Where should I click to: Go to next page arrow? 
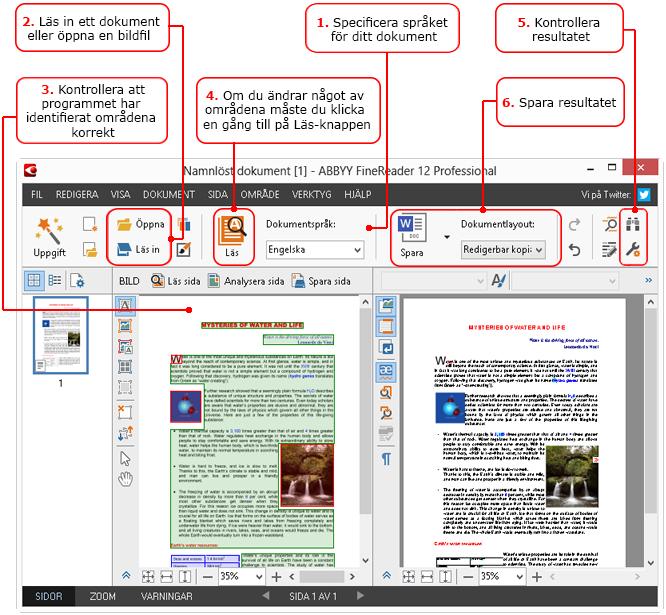click(361, 595)
